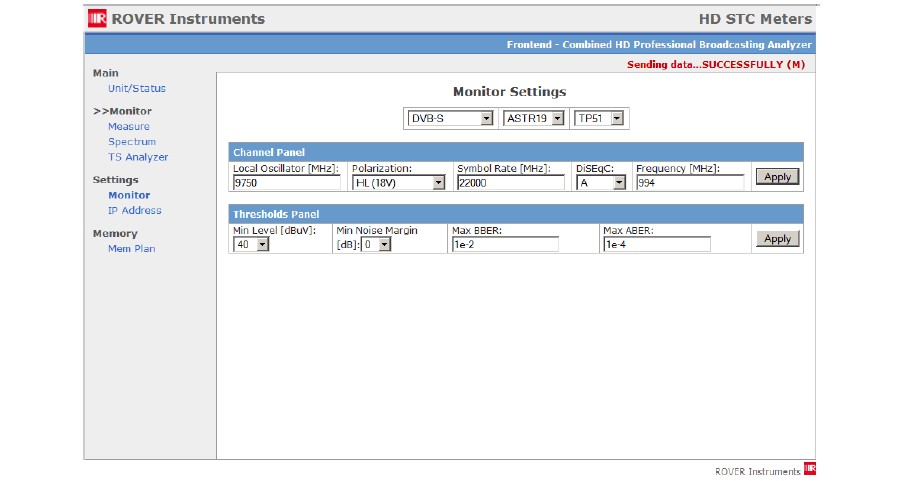This screenshot has height=481, width=902.
Task: Open the Min Level dropdown showing 40
Action: coord(251,245)
